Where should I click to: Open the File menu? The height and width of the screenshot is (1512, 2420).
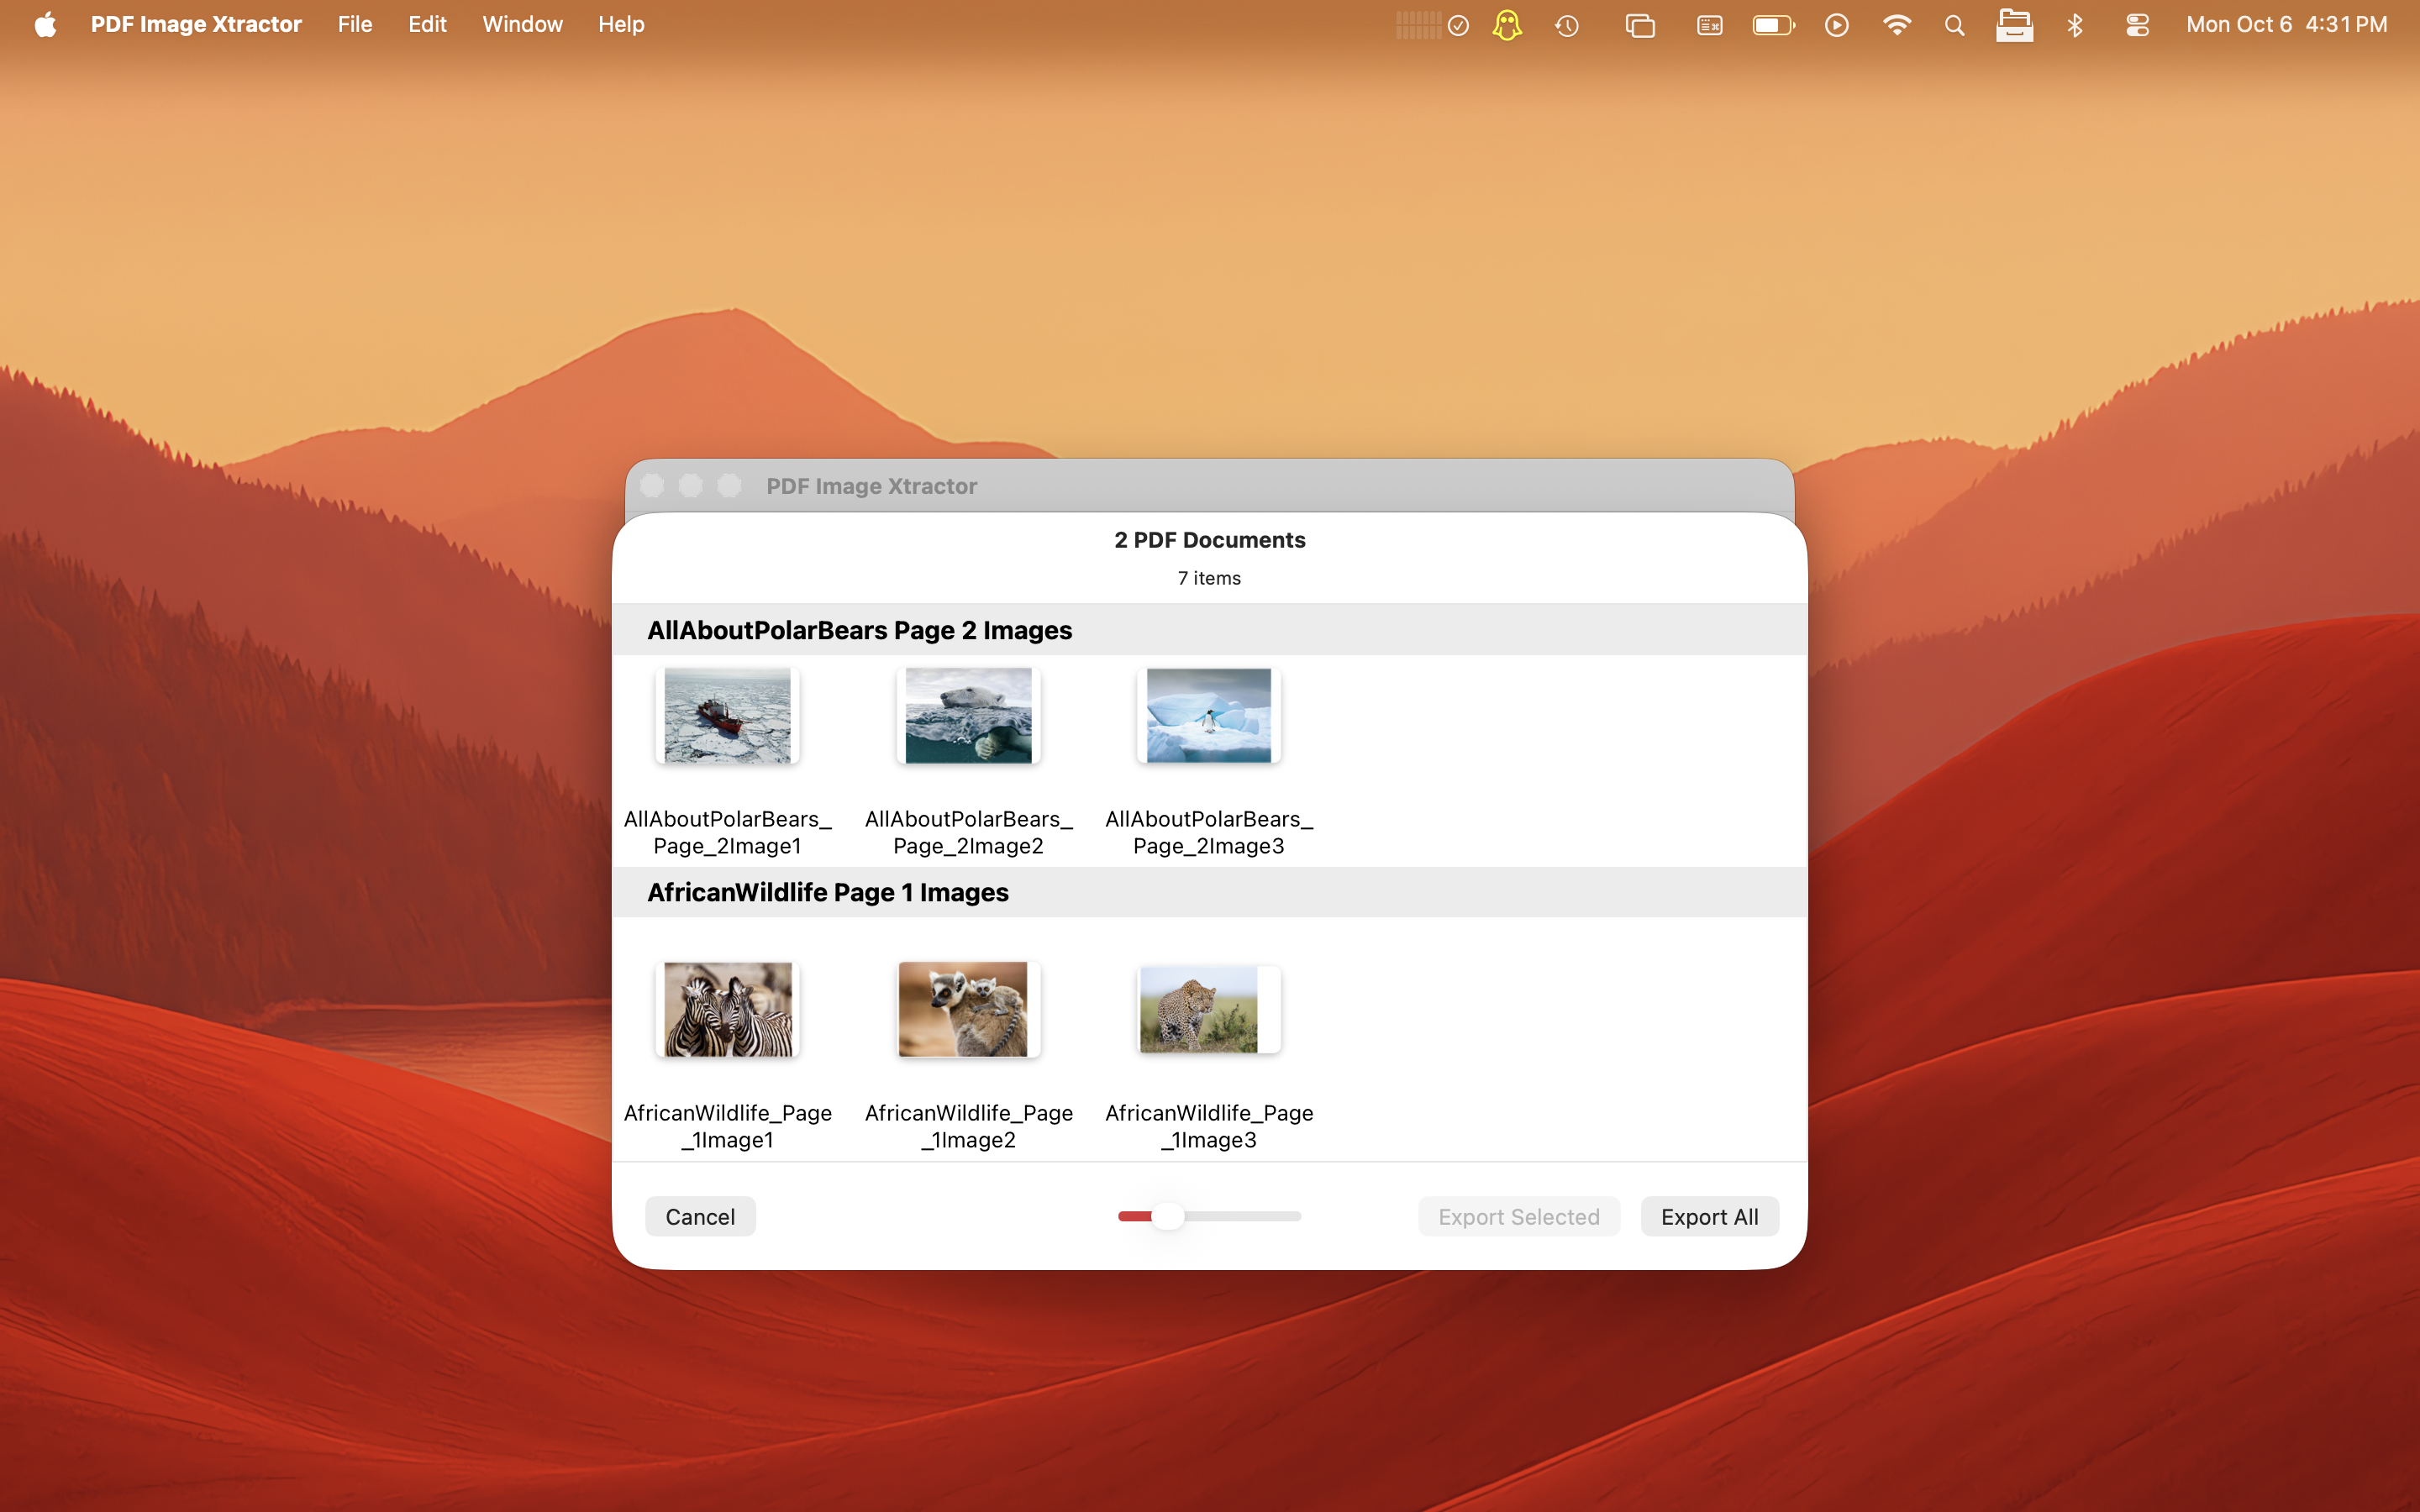(x=354, y=24)
